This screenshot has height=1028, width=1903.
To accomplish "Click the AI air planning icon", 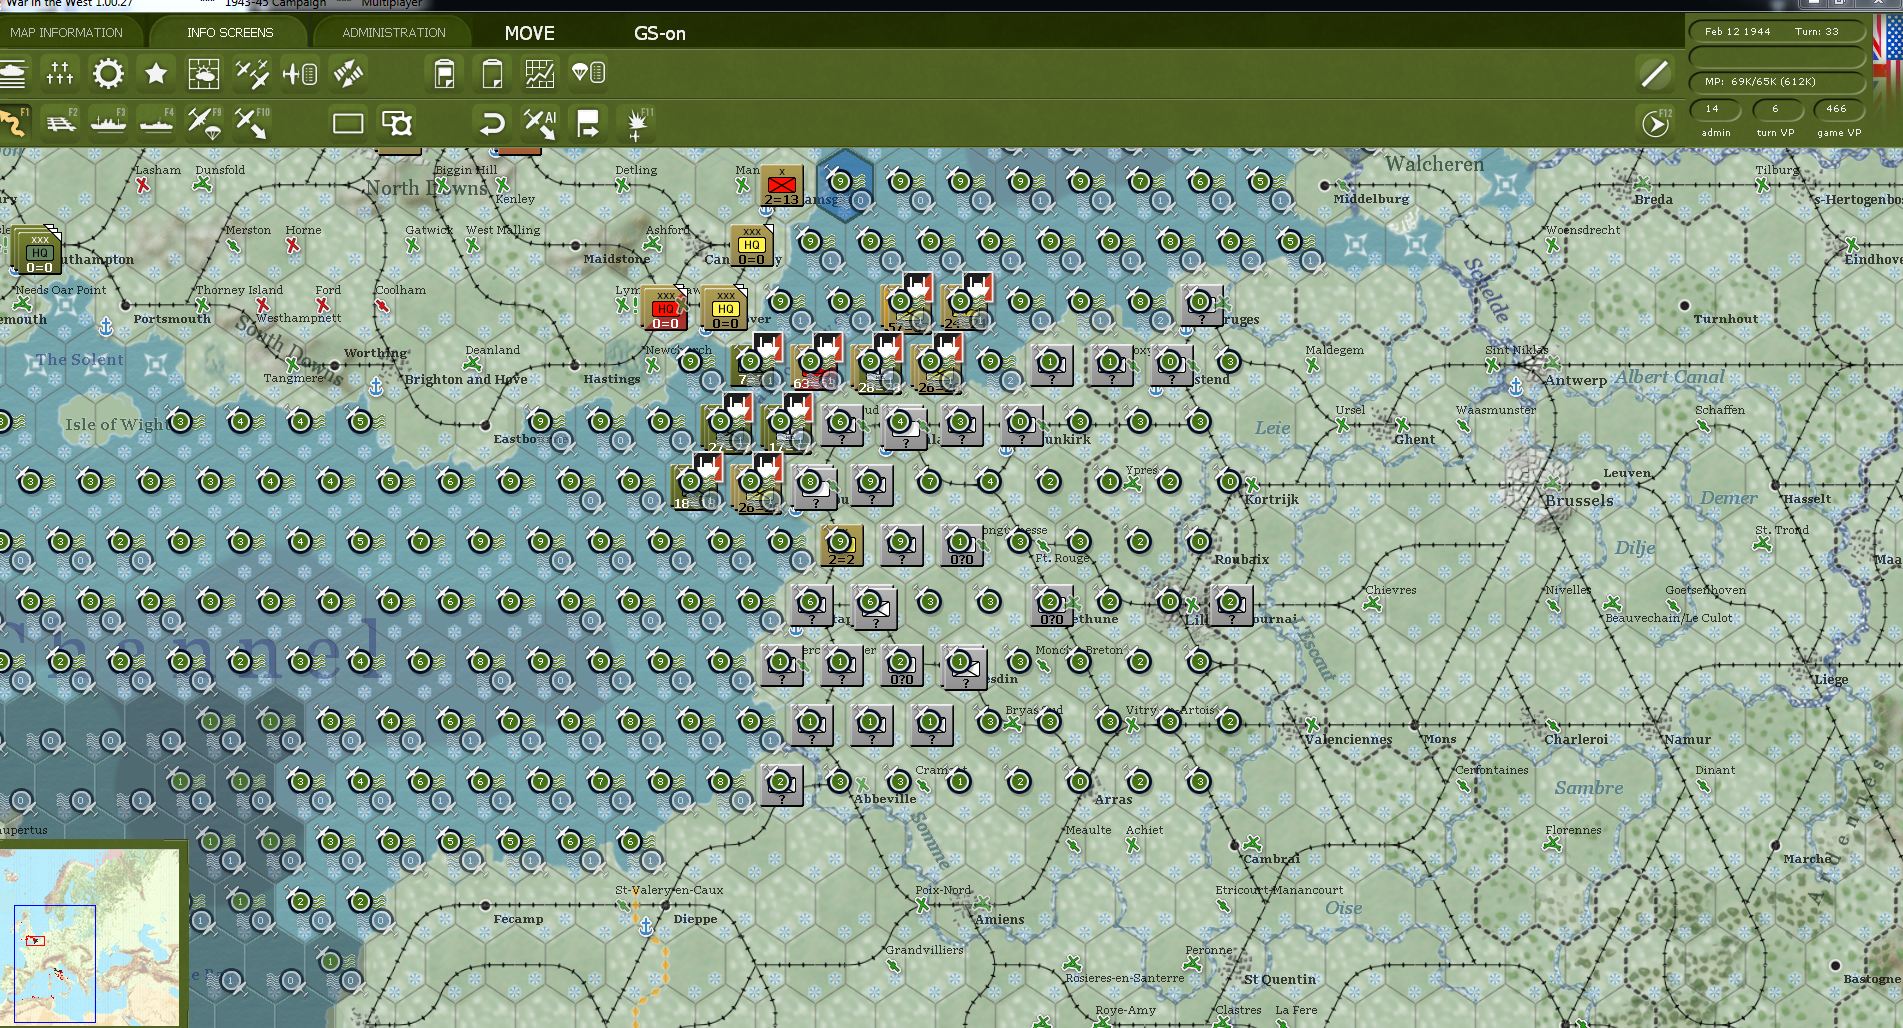I will 538,123.
